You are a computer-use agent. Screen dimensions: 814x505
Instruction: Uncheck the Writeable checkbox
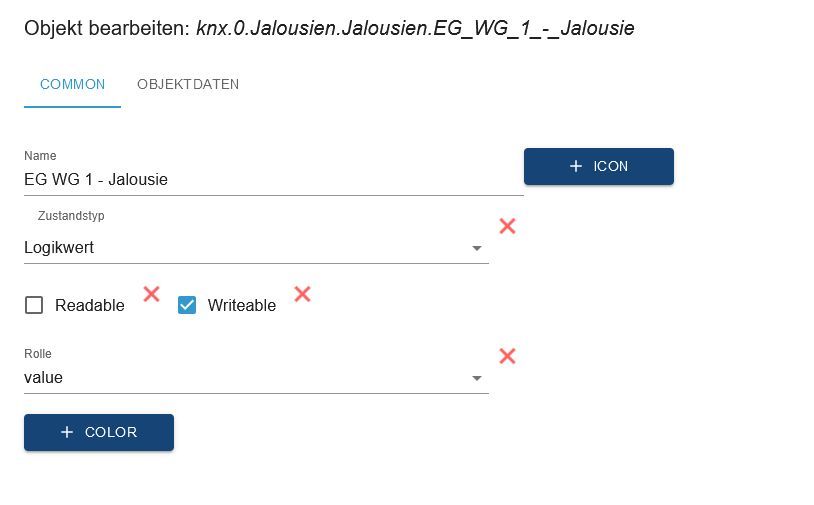tap(187, 305)
